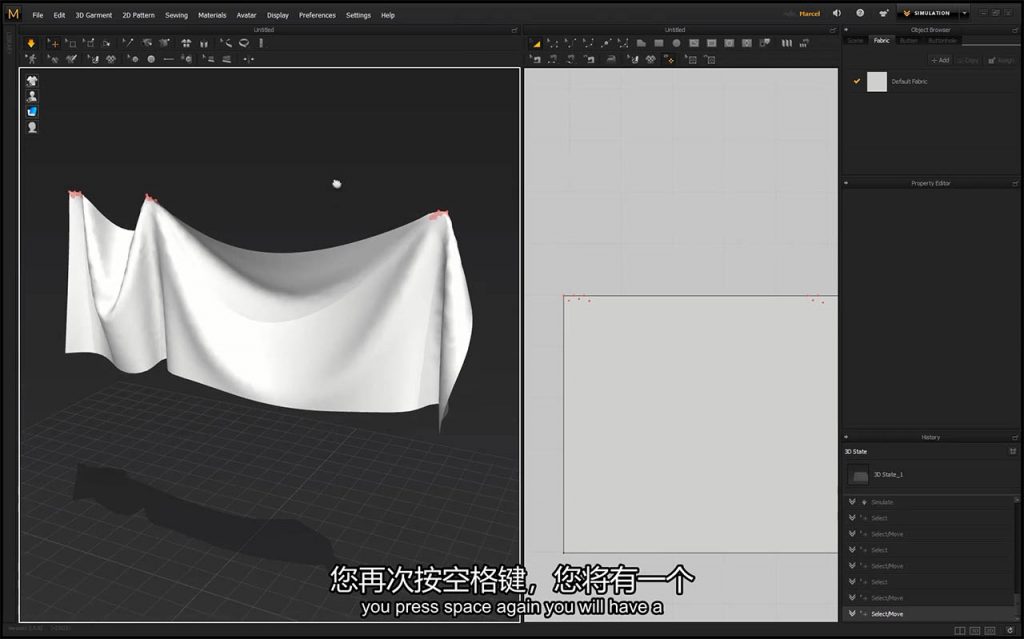This screenshot has width=1024, height=639.
Task: Click the Default Fabric color swatch
Action: 876,82
